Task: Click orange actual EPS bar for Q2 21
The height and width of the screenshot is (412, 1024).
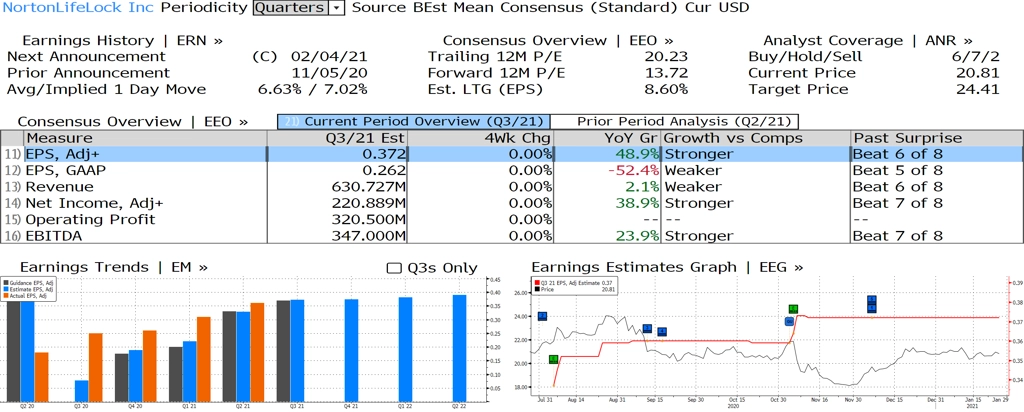Action: (257, 352)
